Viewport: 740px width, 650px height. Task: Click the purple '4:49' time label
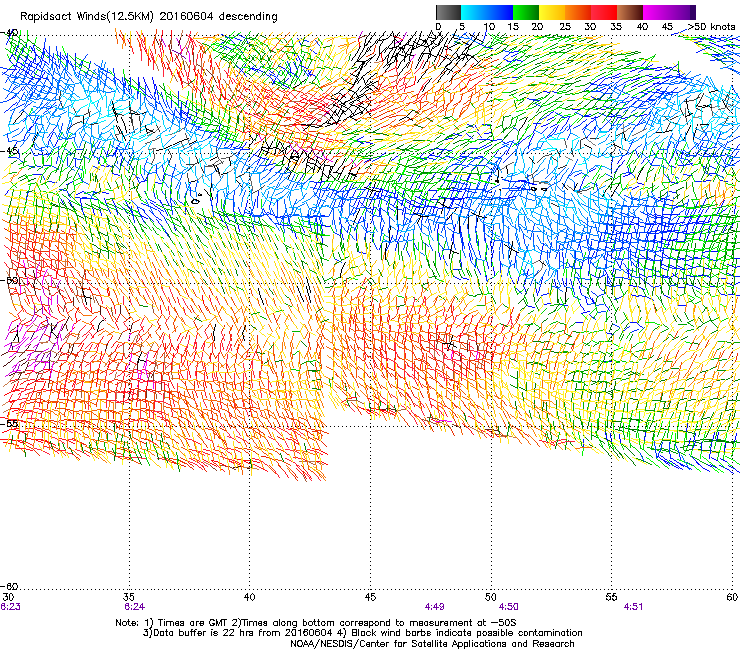(x=434, y=607)
